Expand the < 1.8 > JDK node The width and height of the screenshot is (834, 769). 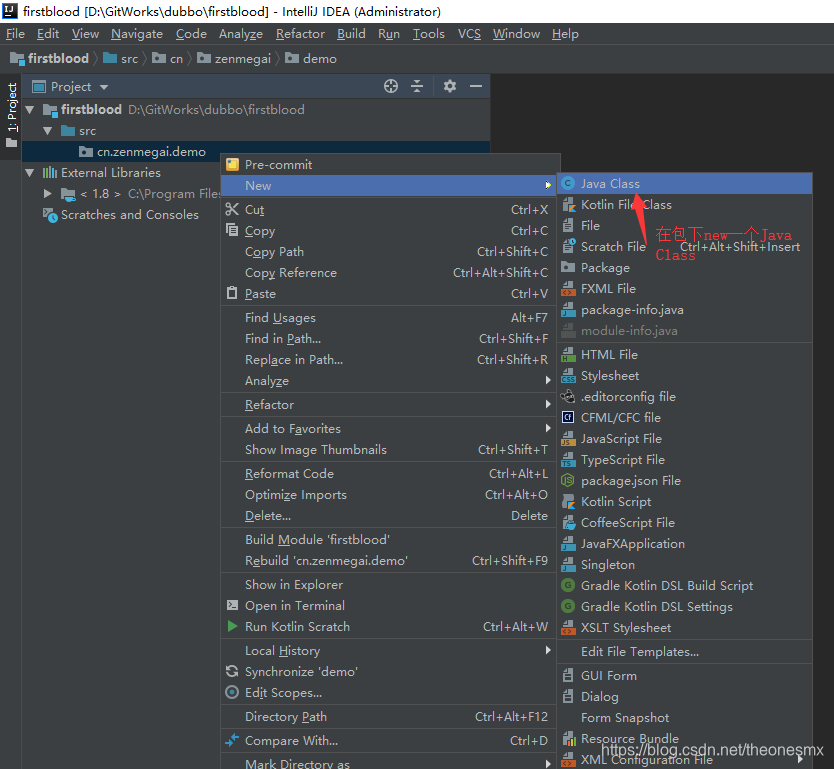(48, 194)
